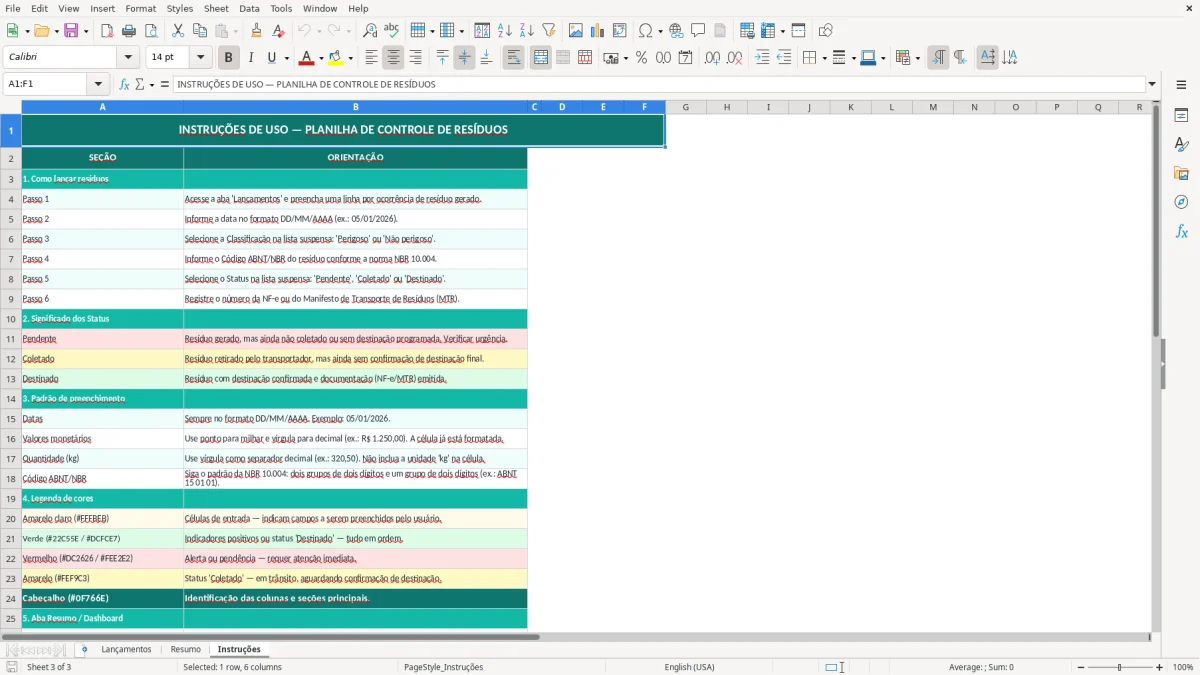
Task: Insert Pivot Table icon
Action: tap(620, 31)
